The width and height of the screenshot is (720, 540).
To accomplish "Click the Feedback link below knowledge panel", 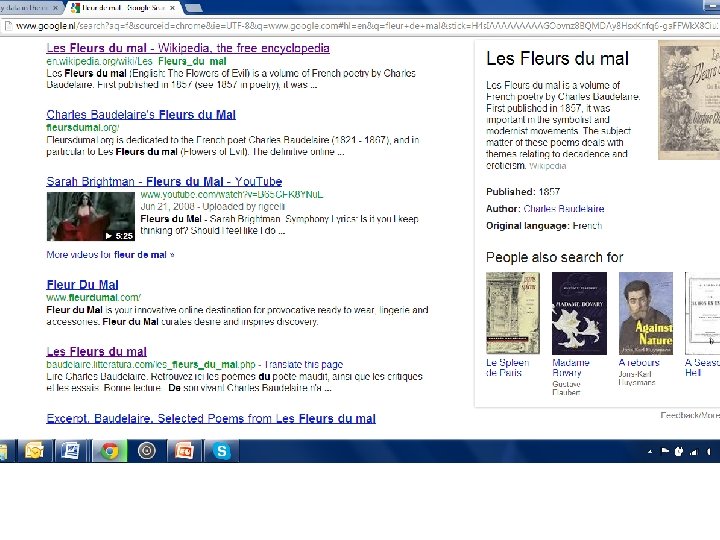I will [678, 415].
